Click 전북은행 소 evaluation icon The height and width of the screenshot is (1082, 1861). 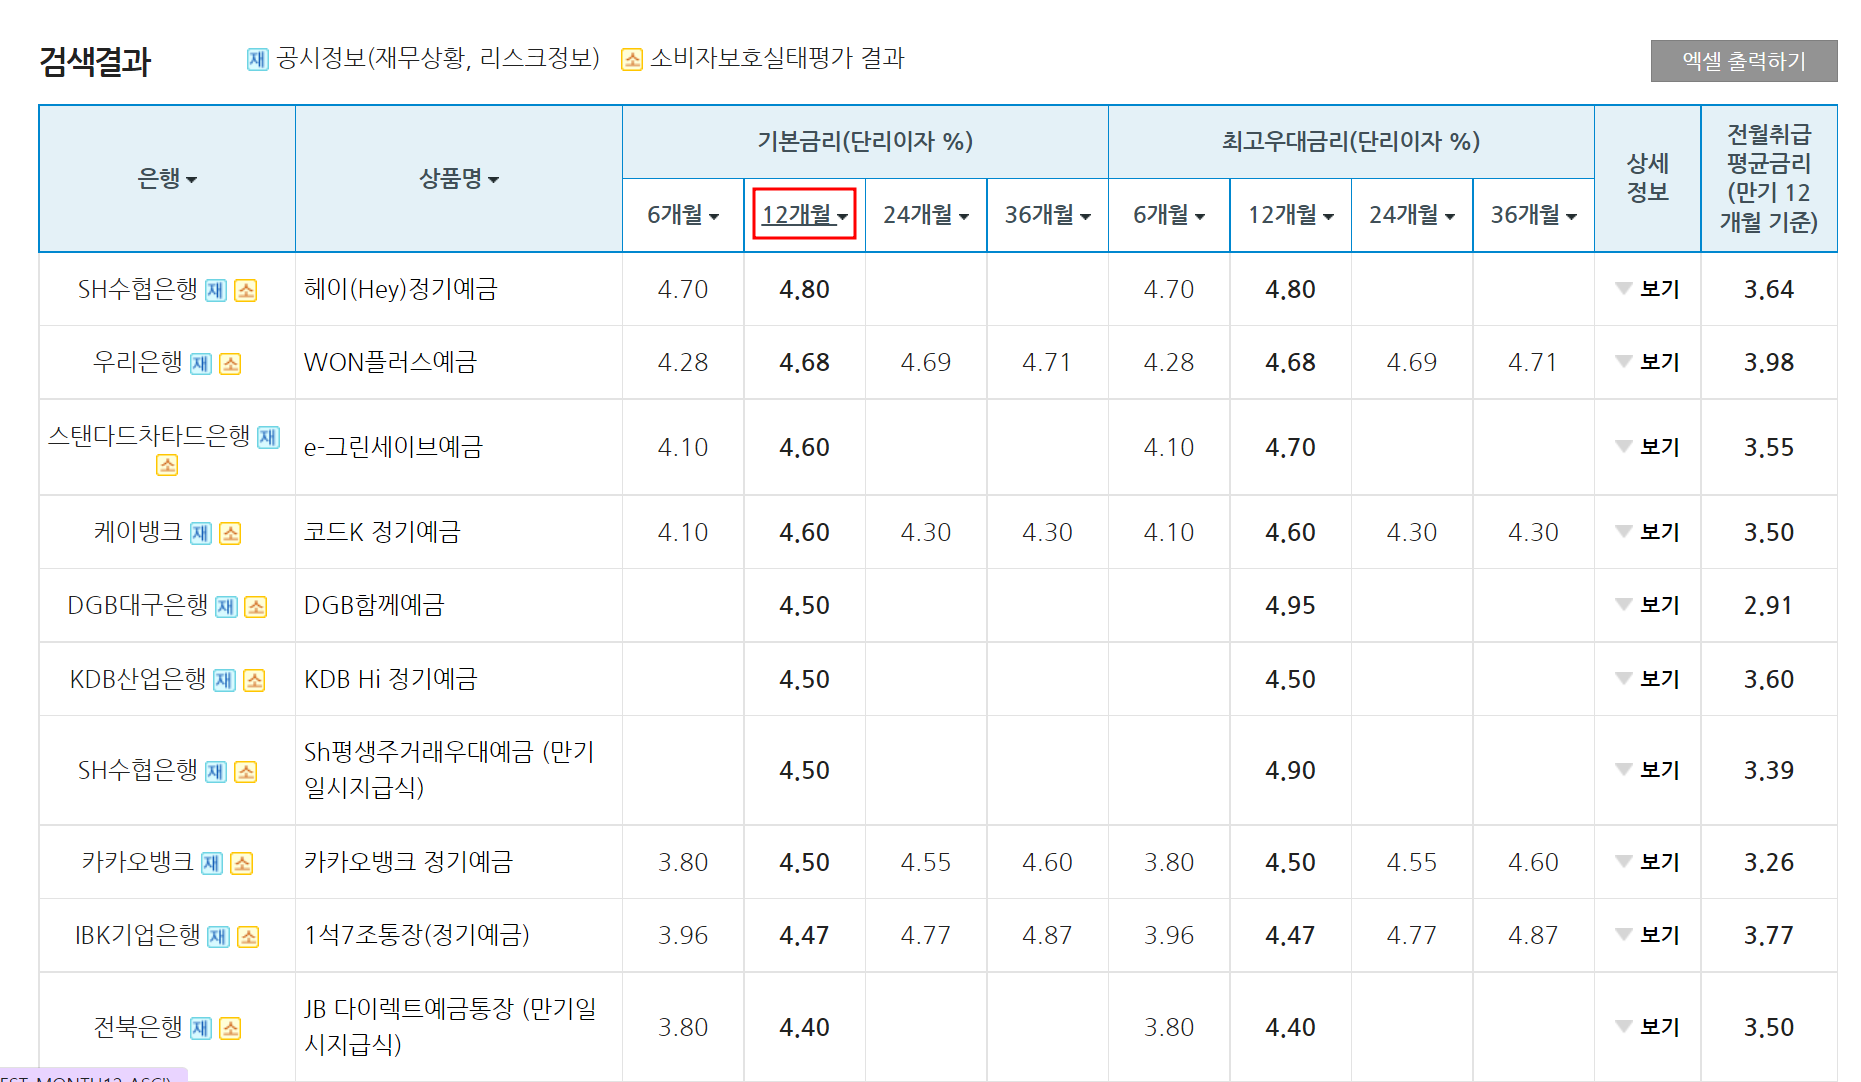point(231,1028)
